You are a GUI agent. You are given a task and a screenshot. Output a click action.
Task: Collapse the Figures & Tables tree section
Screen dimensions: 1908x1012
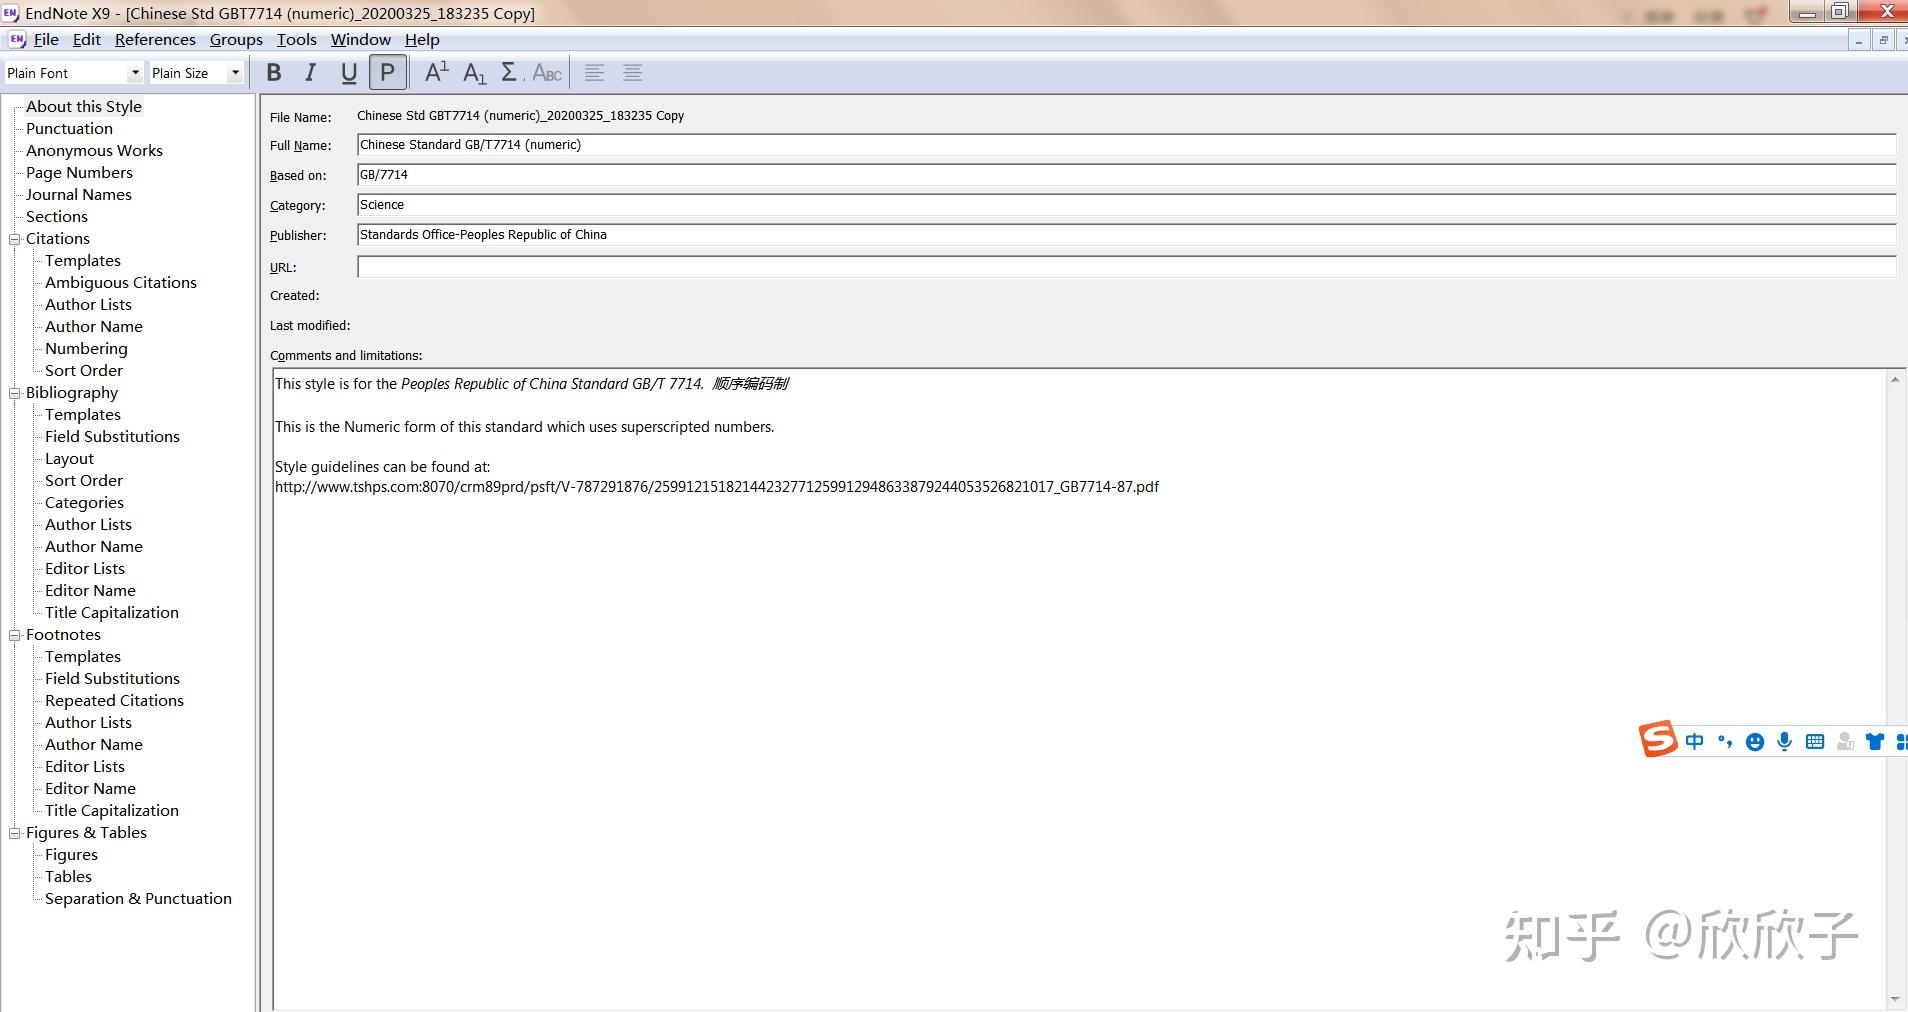click(x=15, y=833)
